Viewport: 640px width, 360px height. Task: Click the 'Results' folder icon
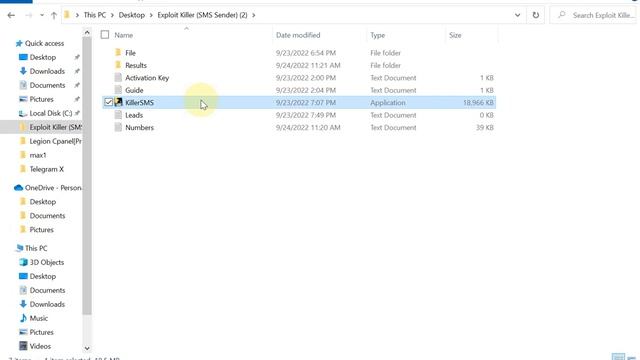point(118,64)
